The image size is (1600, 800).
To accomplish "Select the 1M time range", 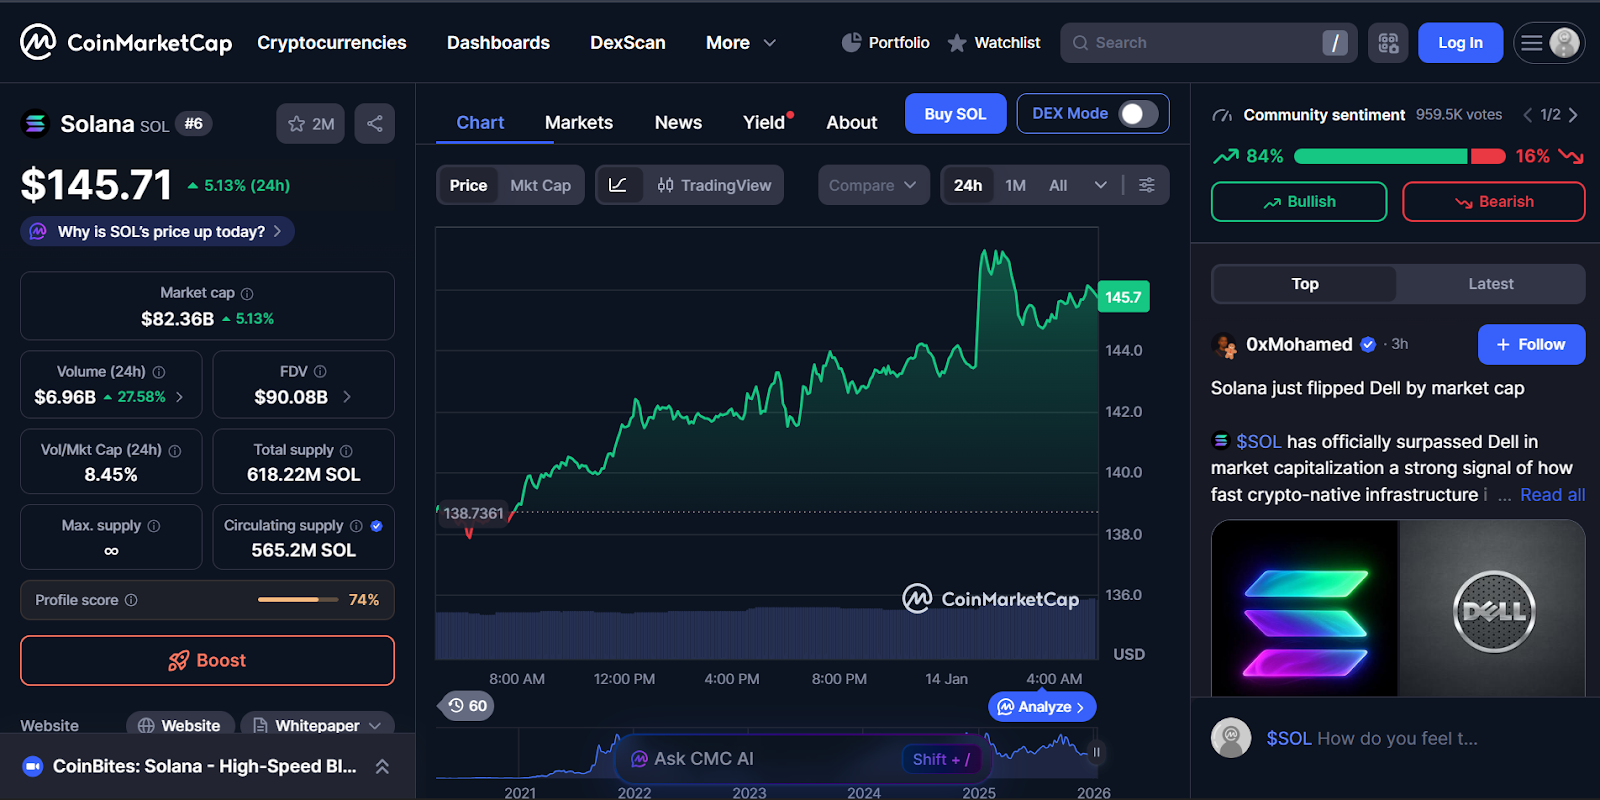I will point(1015,185).
